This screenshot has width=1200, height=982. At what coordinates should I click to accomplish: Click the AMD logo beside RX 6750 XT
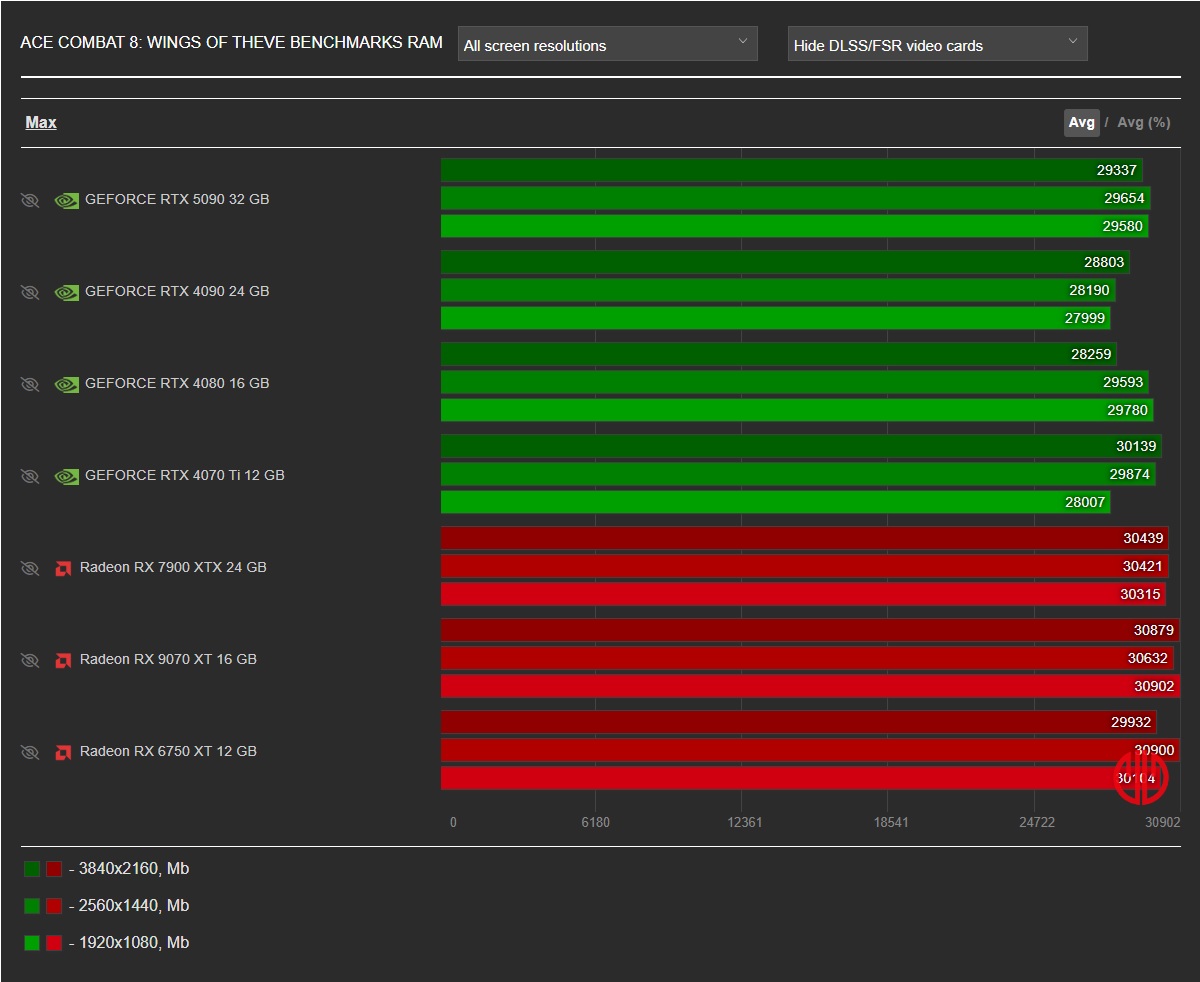[63, 752]
